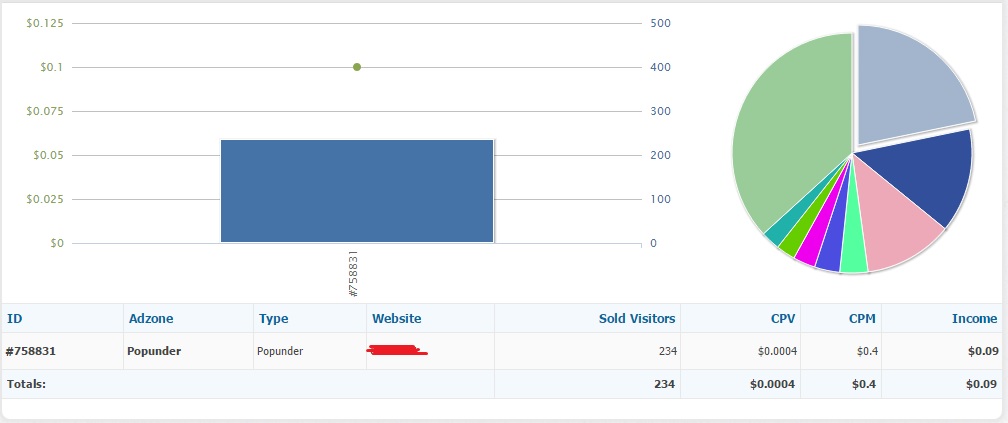Sort by CPV column header
This screenshot has width=1008, height=423.
pos(781,319)
